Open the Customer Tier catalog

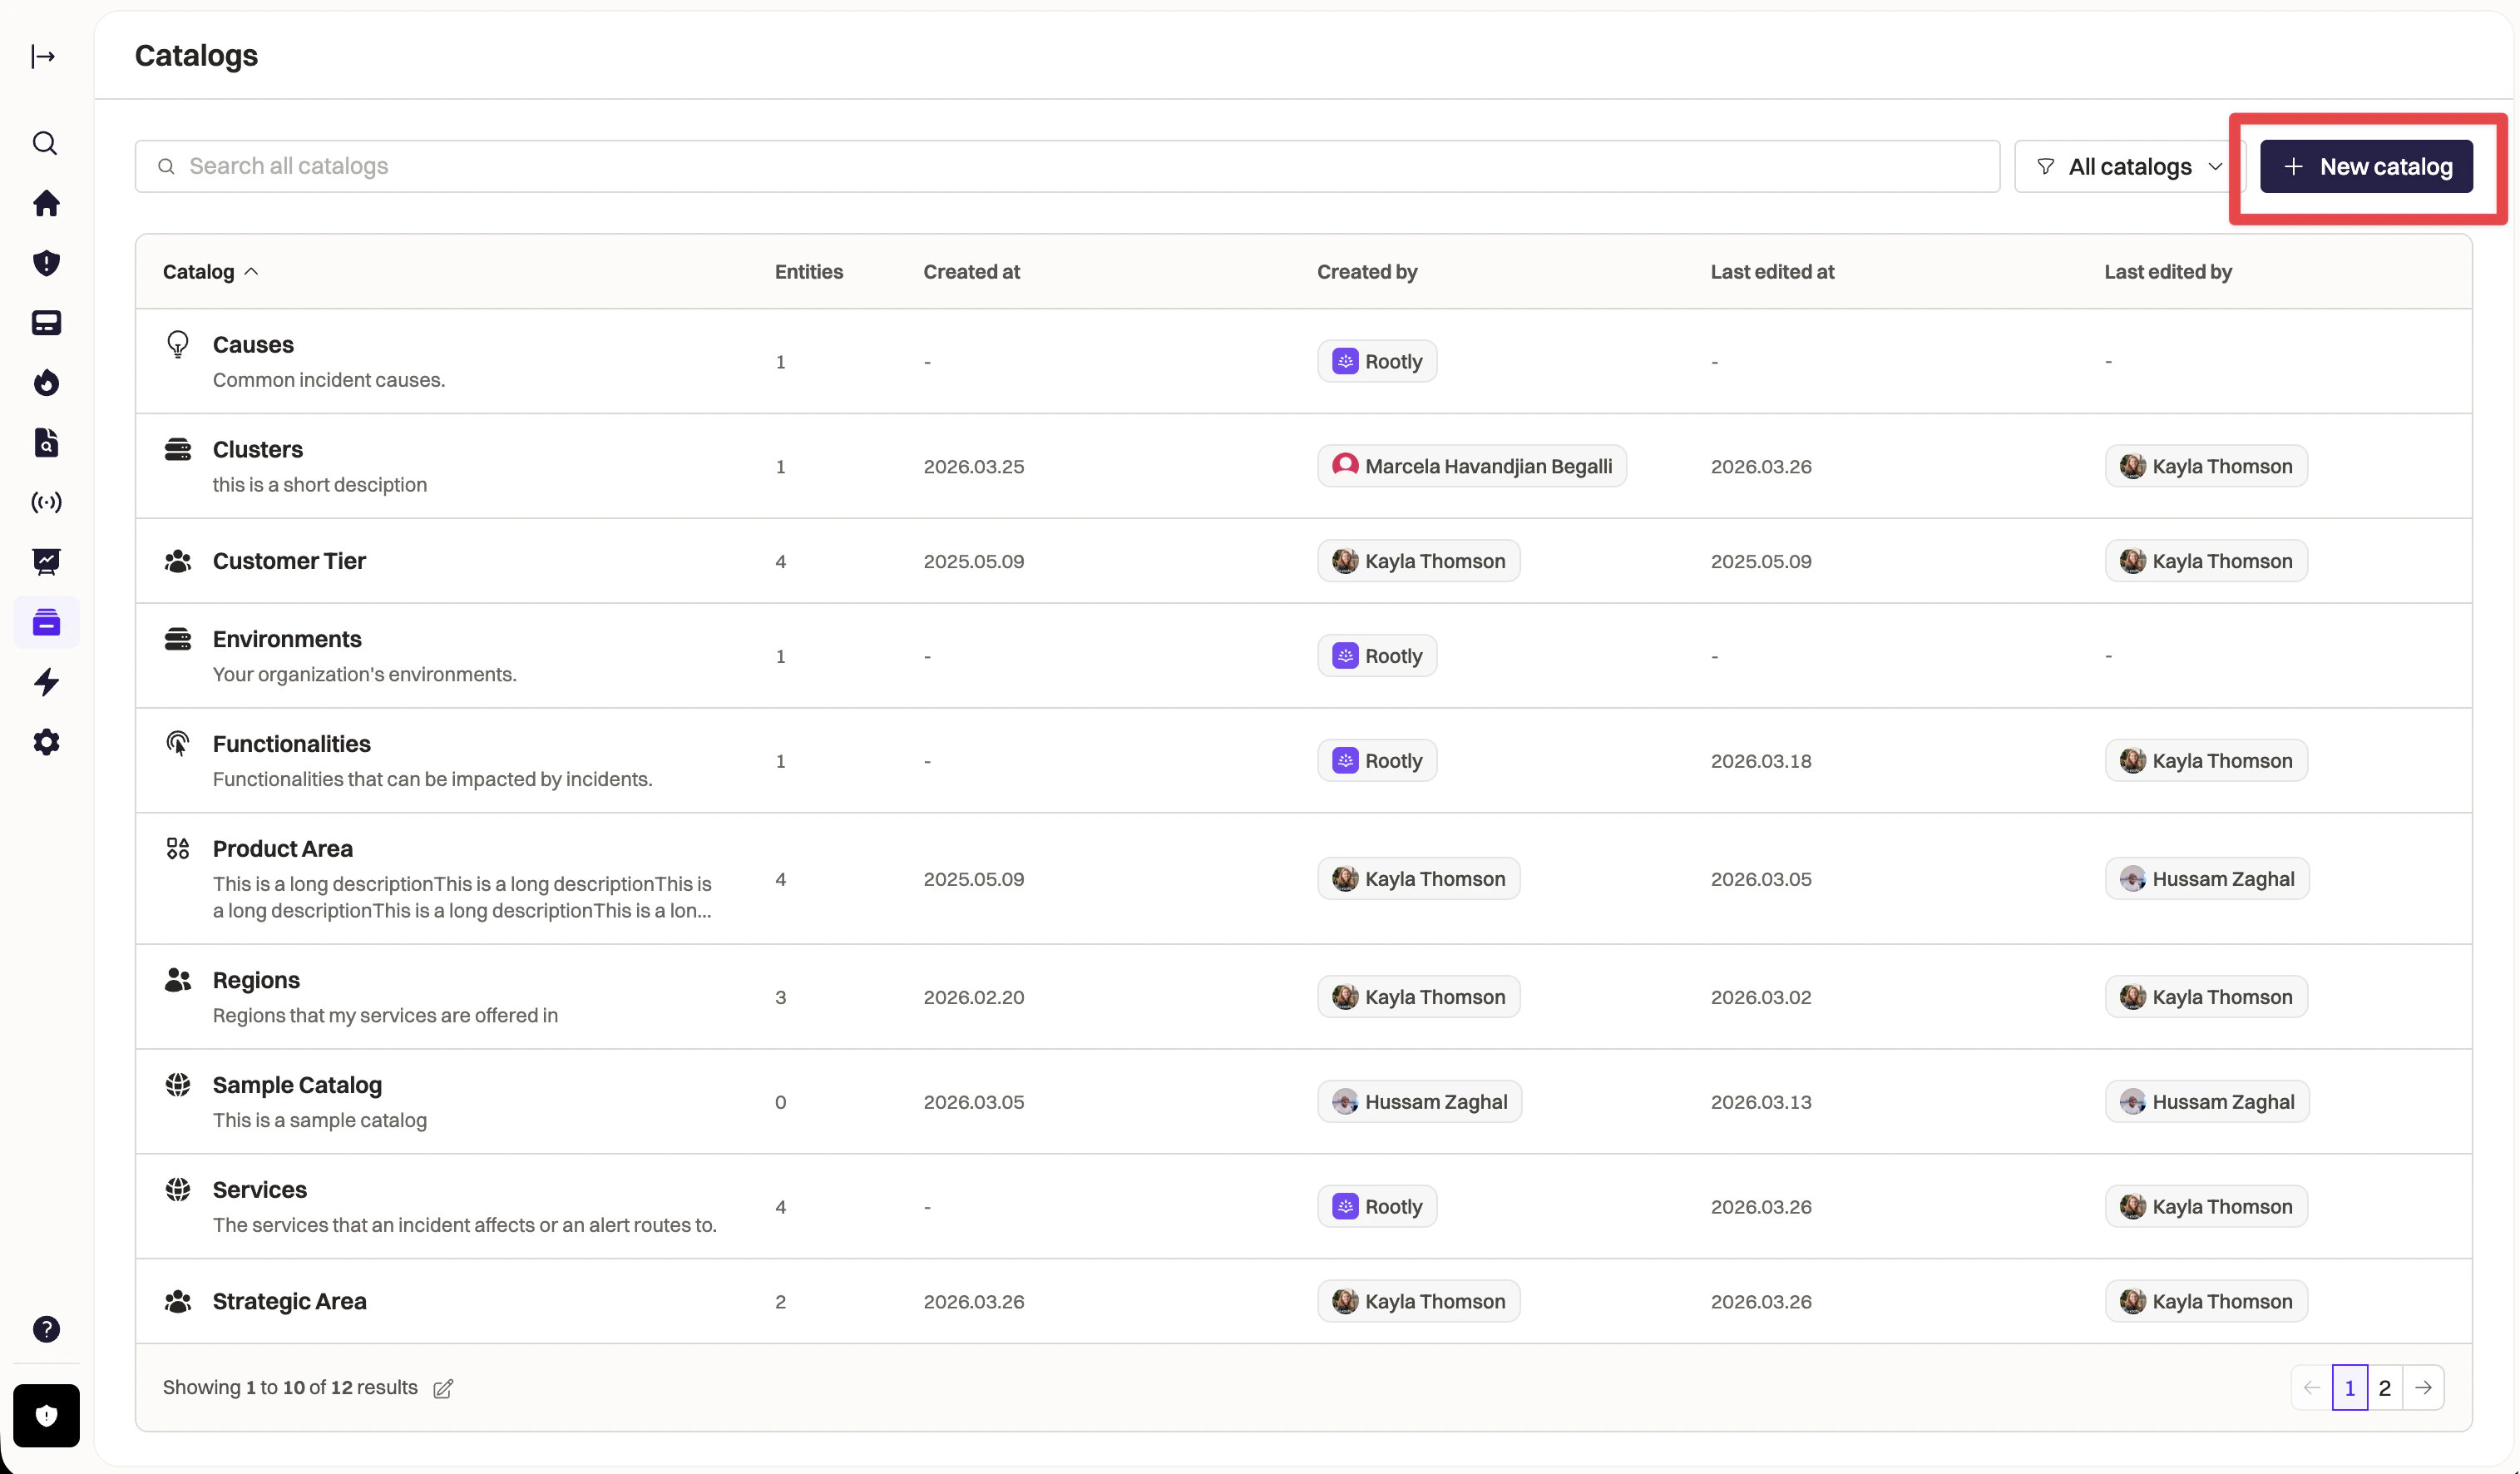pos(289,561)
